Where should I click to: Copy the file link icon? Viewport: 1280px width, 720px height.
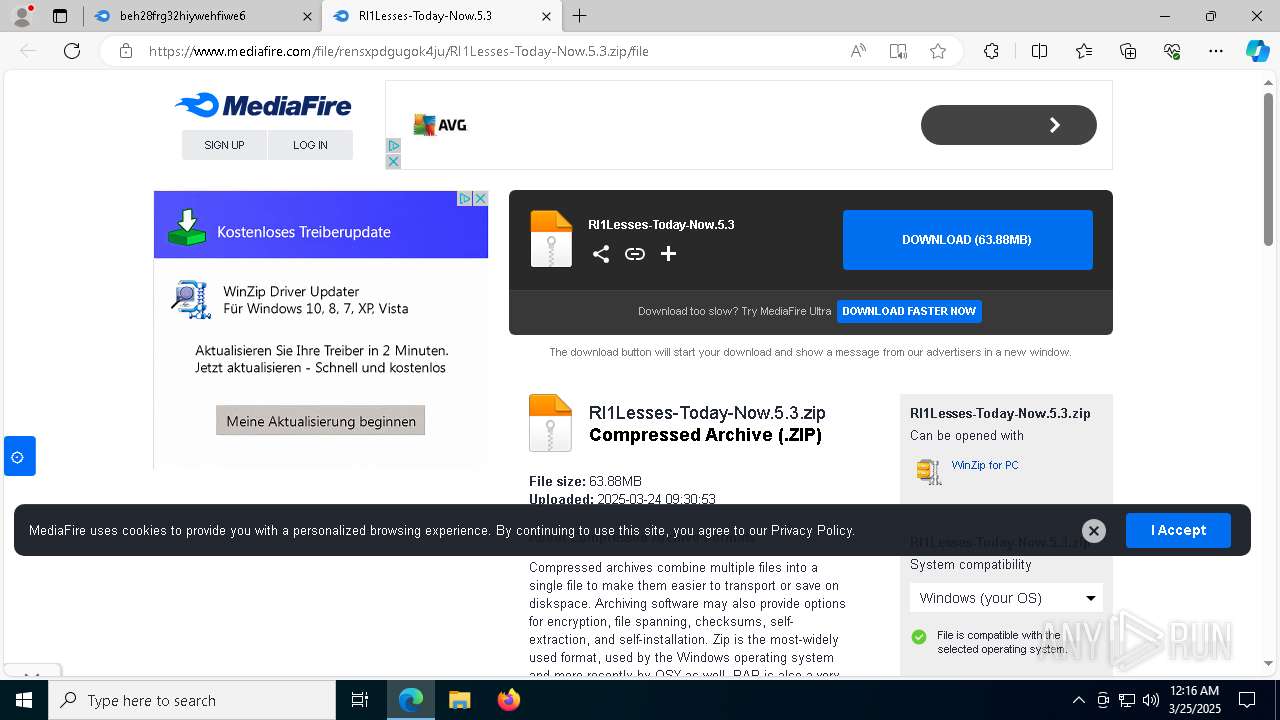635,254
